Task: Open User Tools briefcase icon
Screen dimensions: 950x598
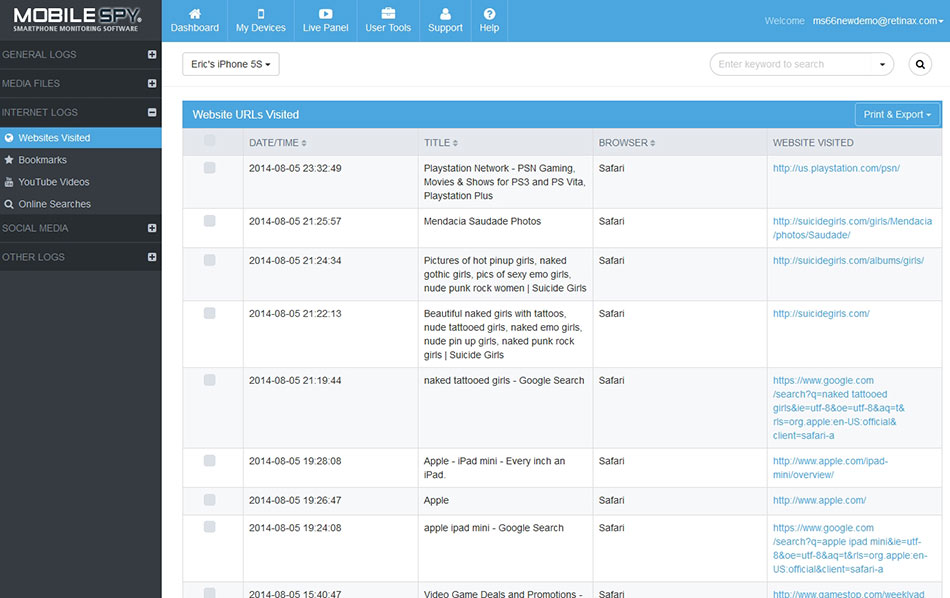Action: point(388,15)
